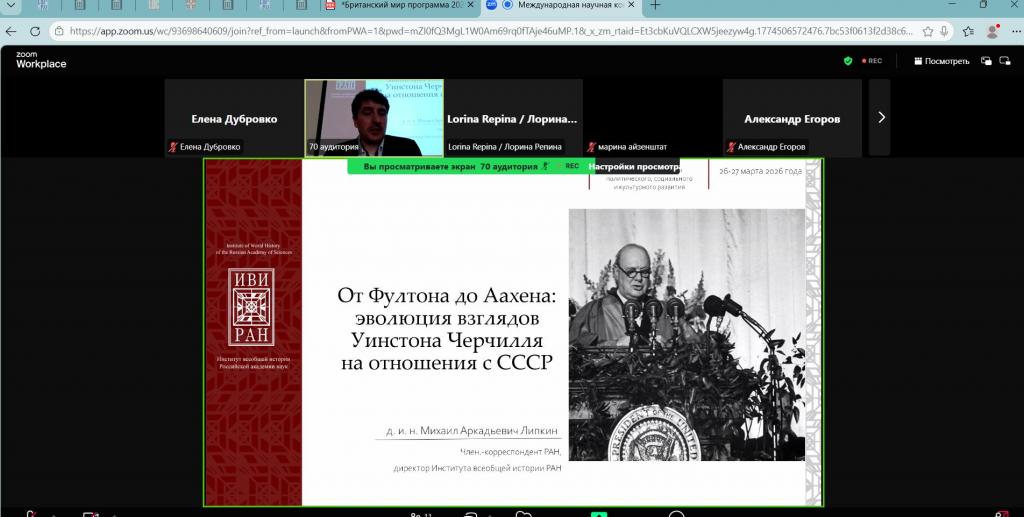
Task: Expand the Настройки просмотра dropdown
Action: (x=634, y=167)
